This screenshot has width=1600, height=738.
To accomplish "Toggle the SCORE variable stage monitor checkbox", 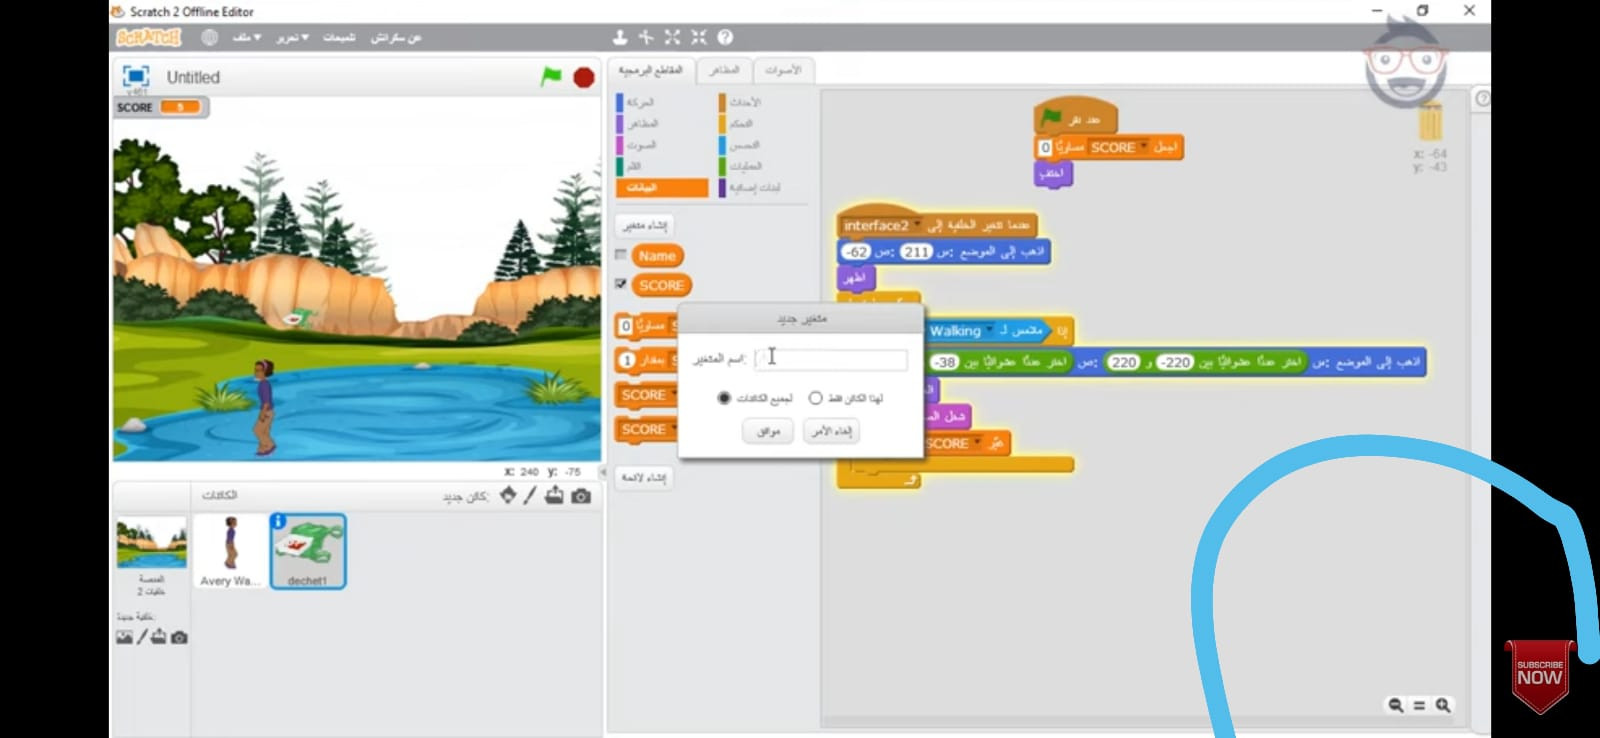I will point(621,284).
